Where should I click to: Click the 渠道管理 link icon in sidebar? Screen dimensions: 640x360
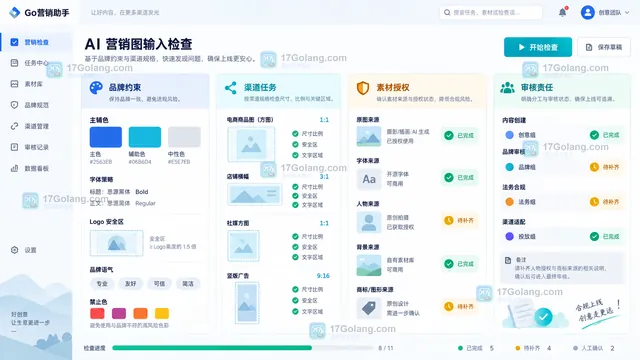[x=14, y=126]
